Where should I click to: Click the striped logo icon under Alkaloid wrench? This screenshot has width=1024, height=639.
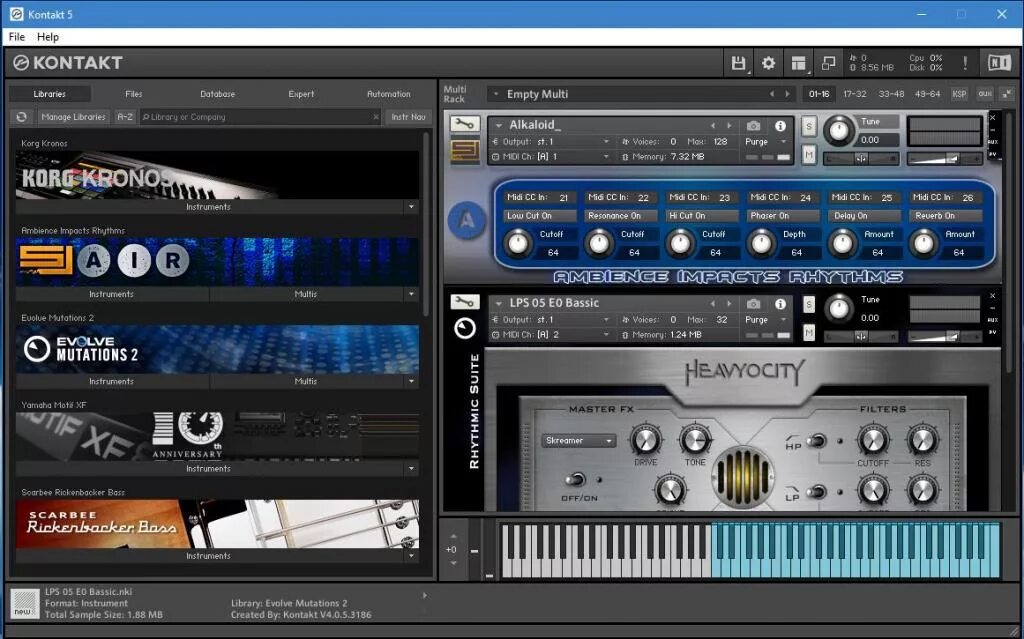(x=464, y=152)
